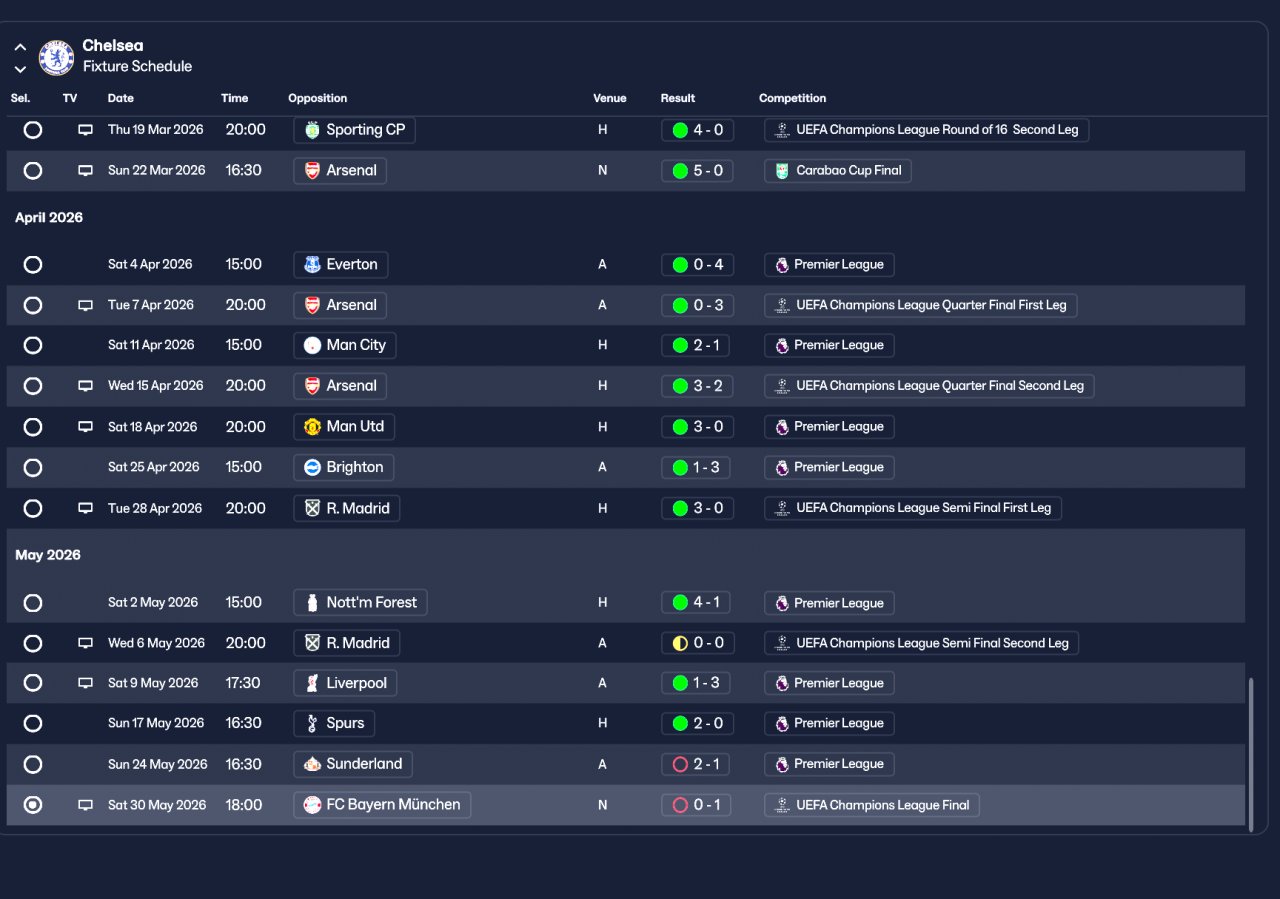Sort by the Result column header

point(678,98)
